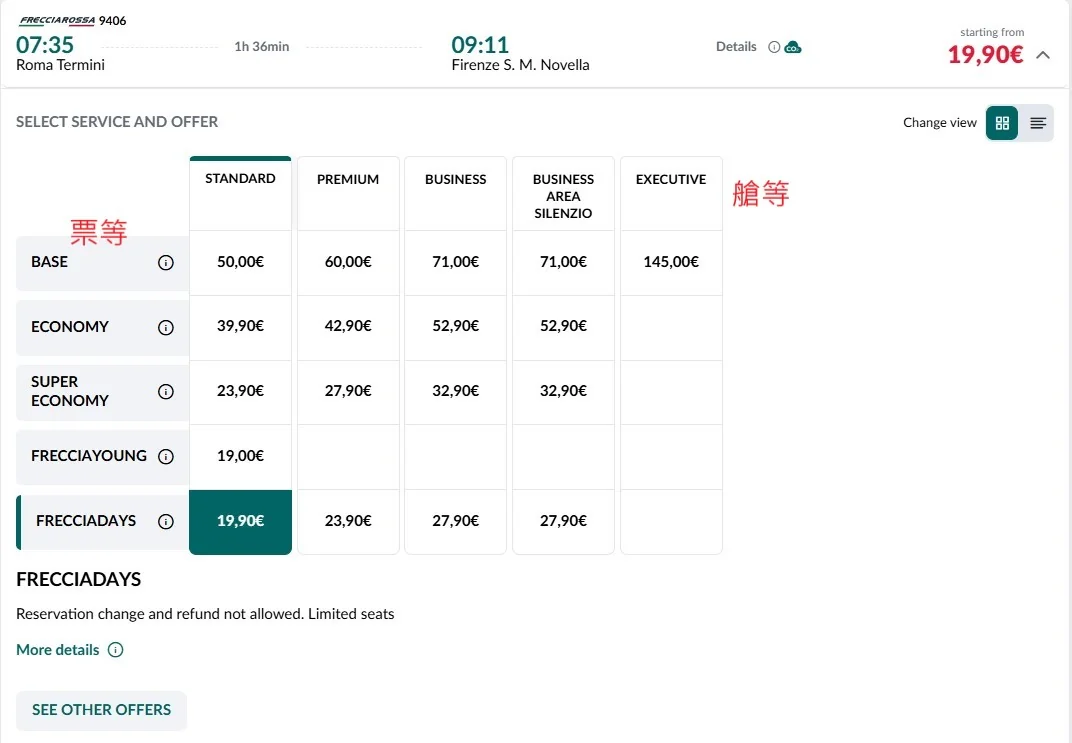
Task: Click the info icon next to More details
Action: pos(116,649)
